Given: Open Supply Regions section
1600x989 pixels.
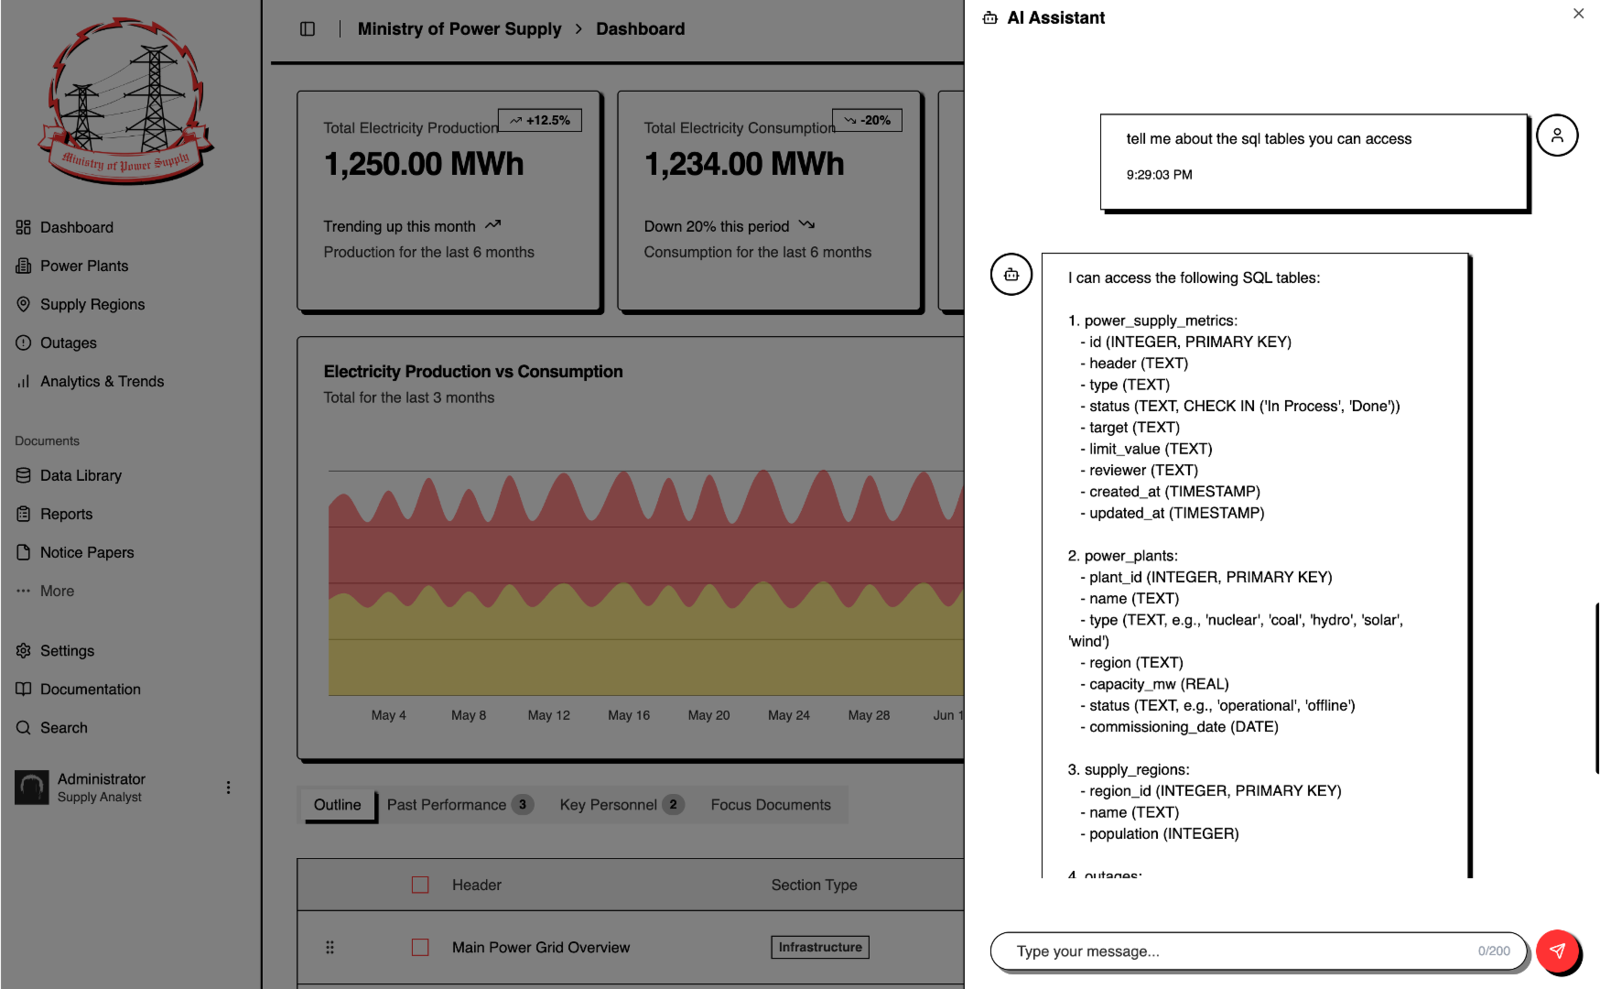Looking at the screenshot, I should (92, 304).
